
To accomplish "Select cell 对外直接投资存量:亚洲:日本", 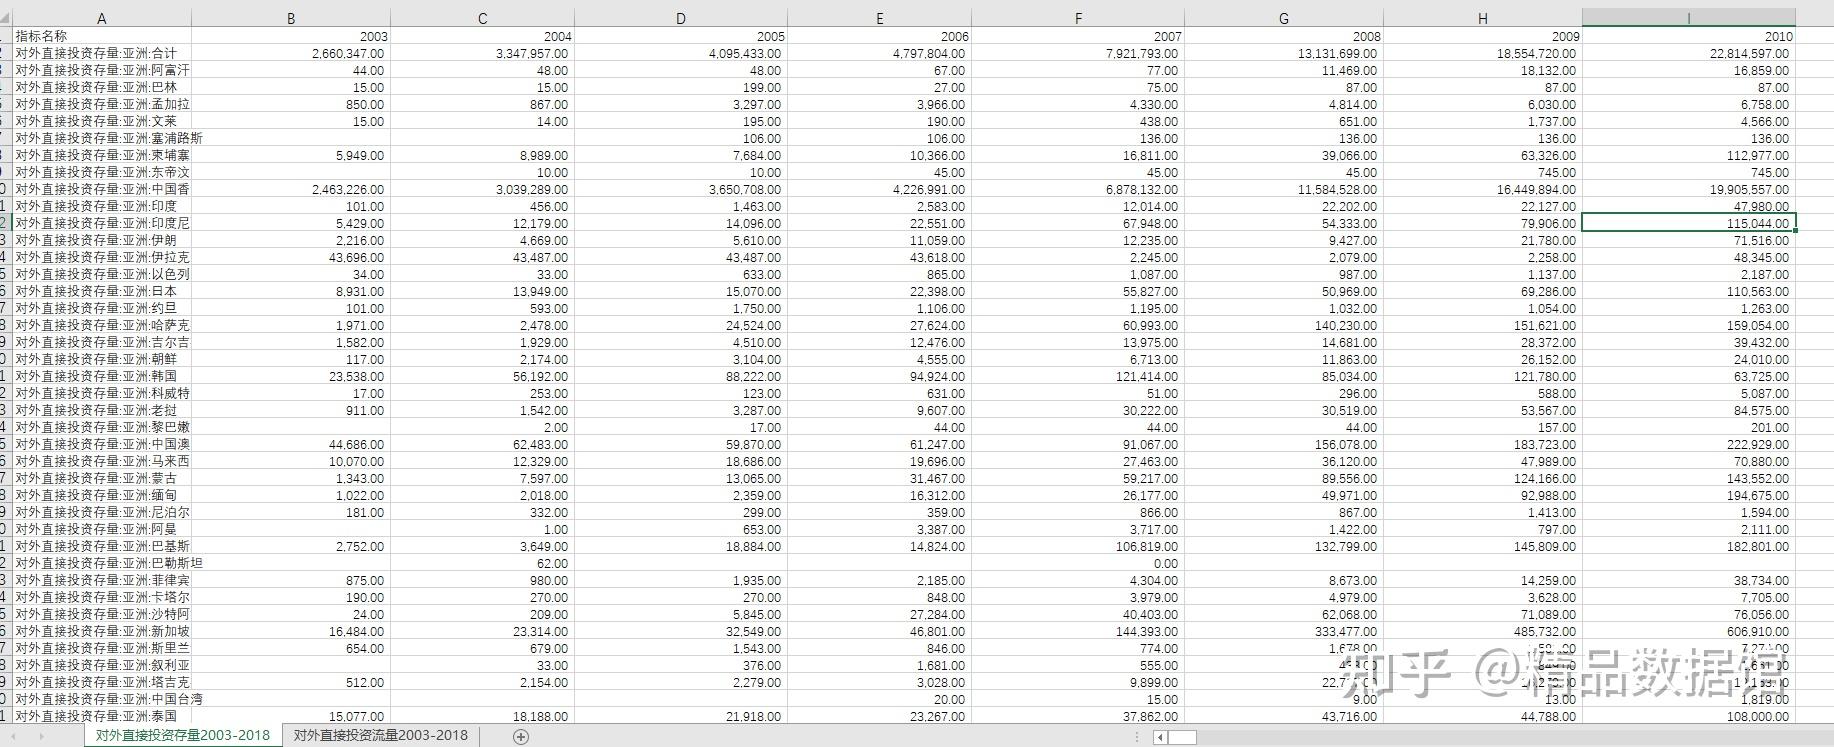I will pos(102,291).
